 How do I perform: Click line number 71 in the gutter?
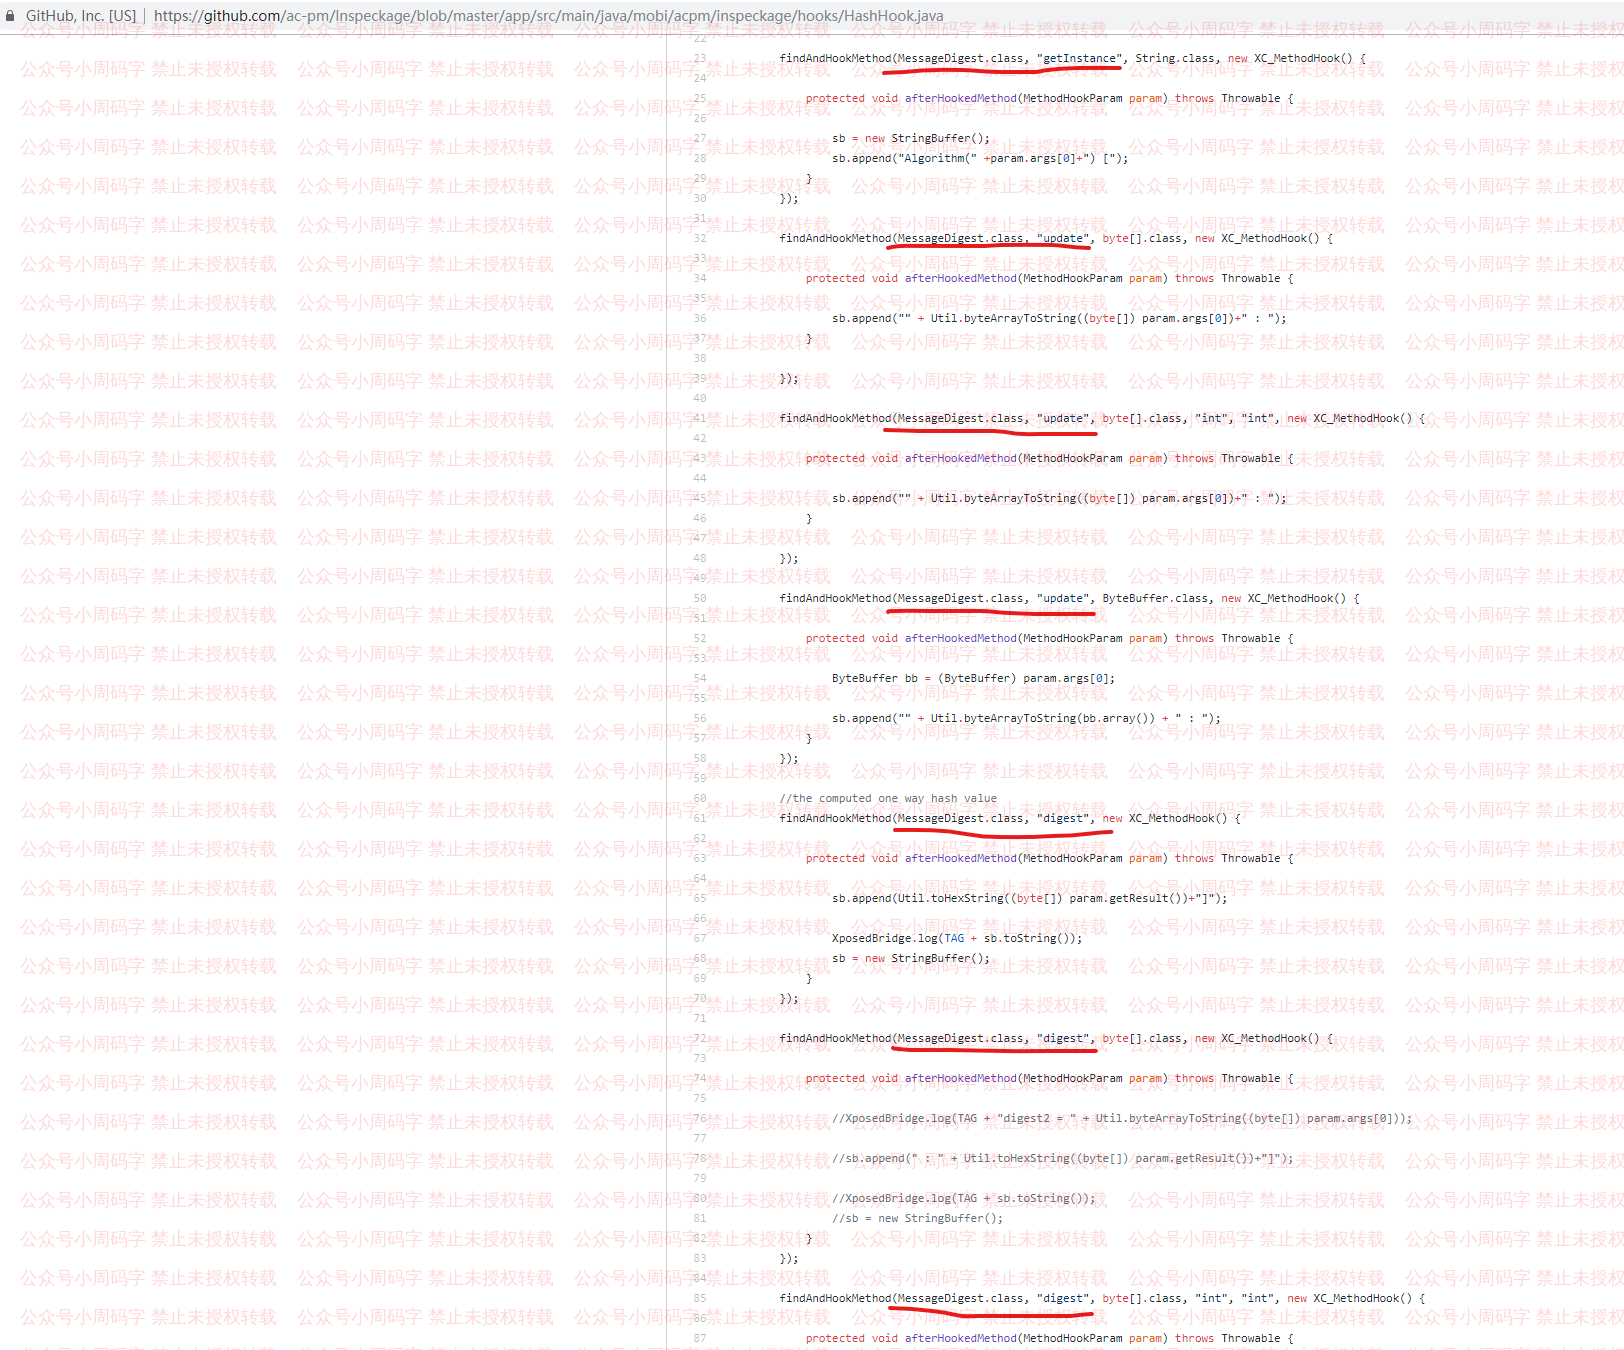[x=700, y=1018]
